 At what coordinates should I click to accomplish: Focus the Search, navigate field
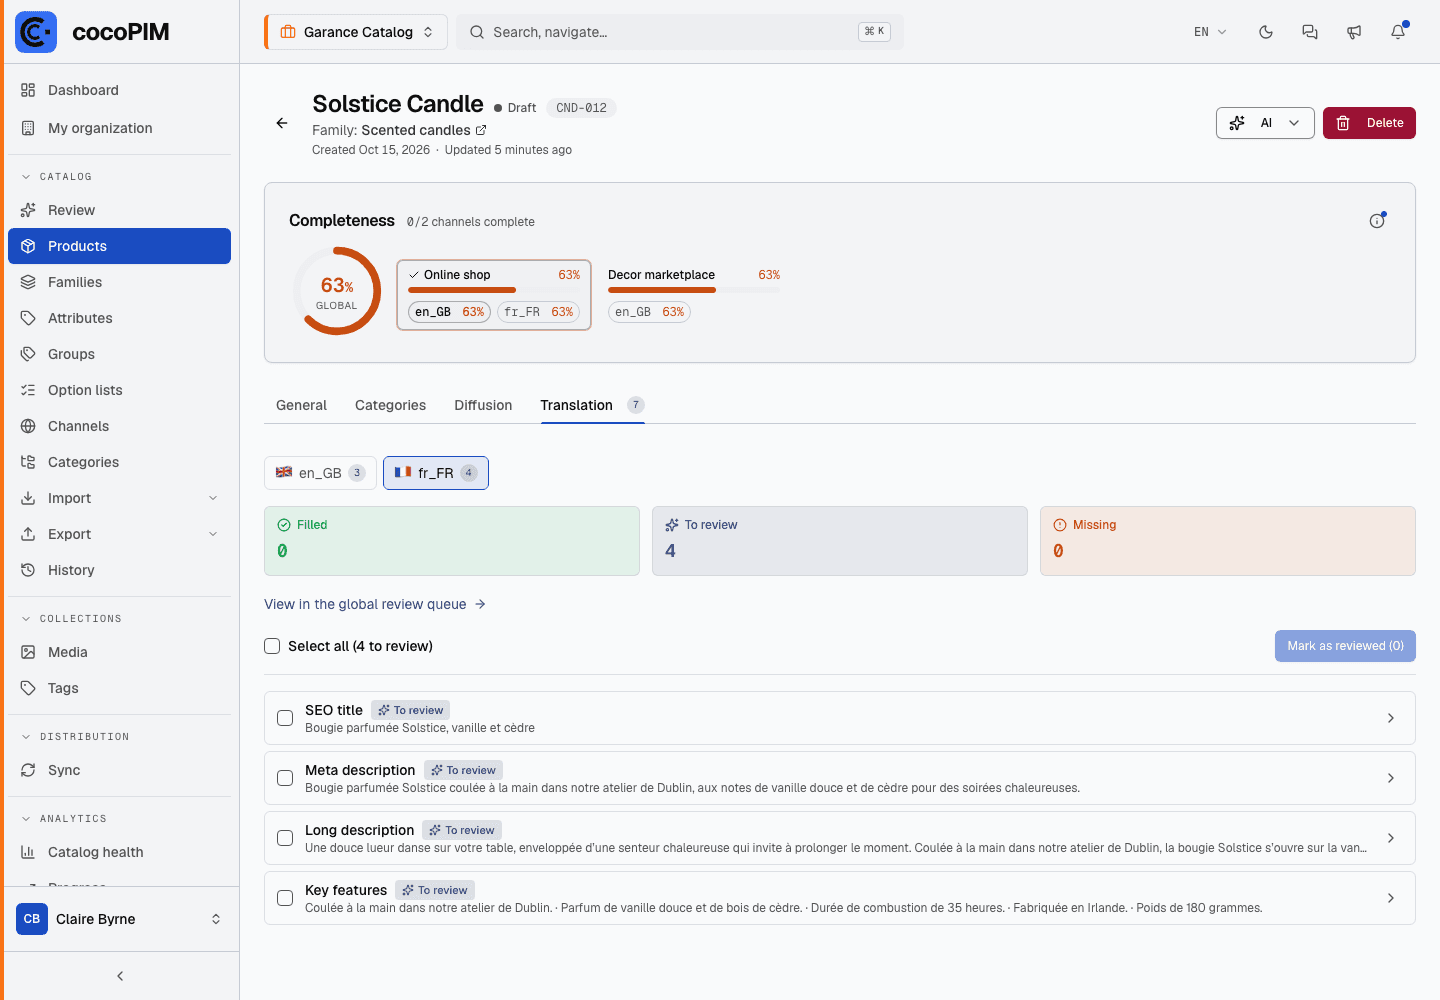(680, 32)
